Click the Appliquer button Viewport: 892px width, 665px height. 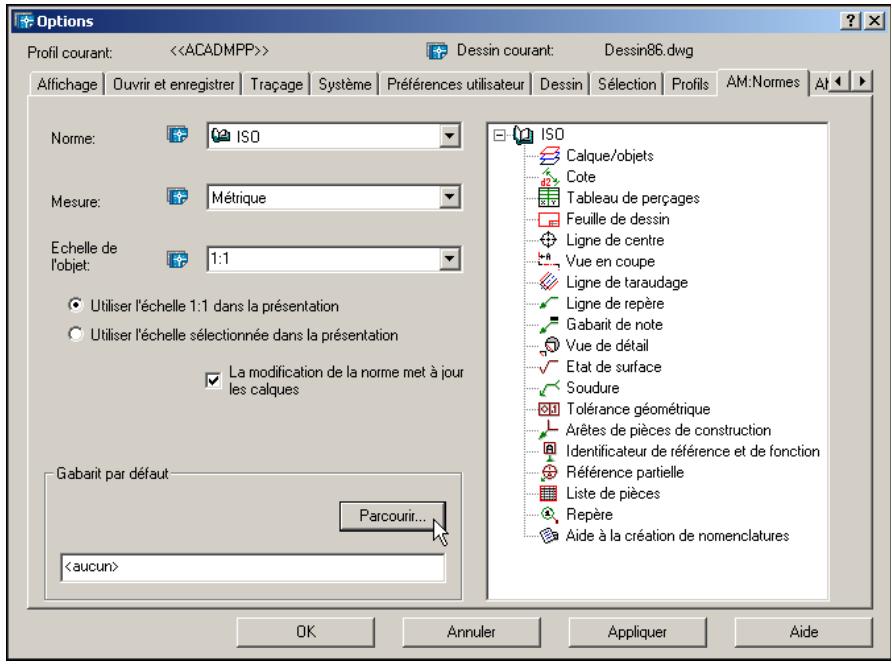(x=637, y=632)
